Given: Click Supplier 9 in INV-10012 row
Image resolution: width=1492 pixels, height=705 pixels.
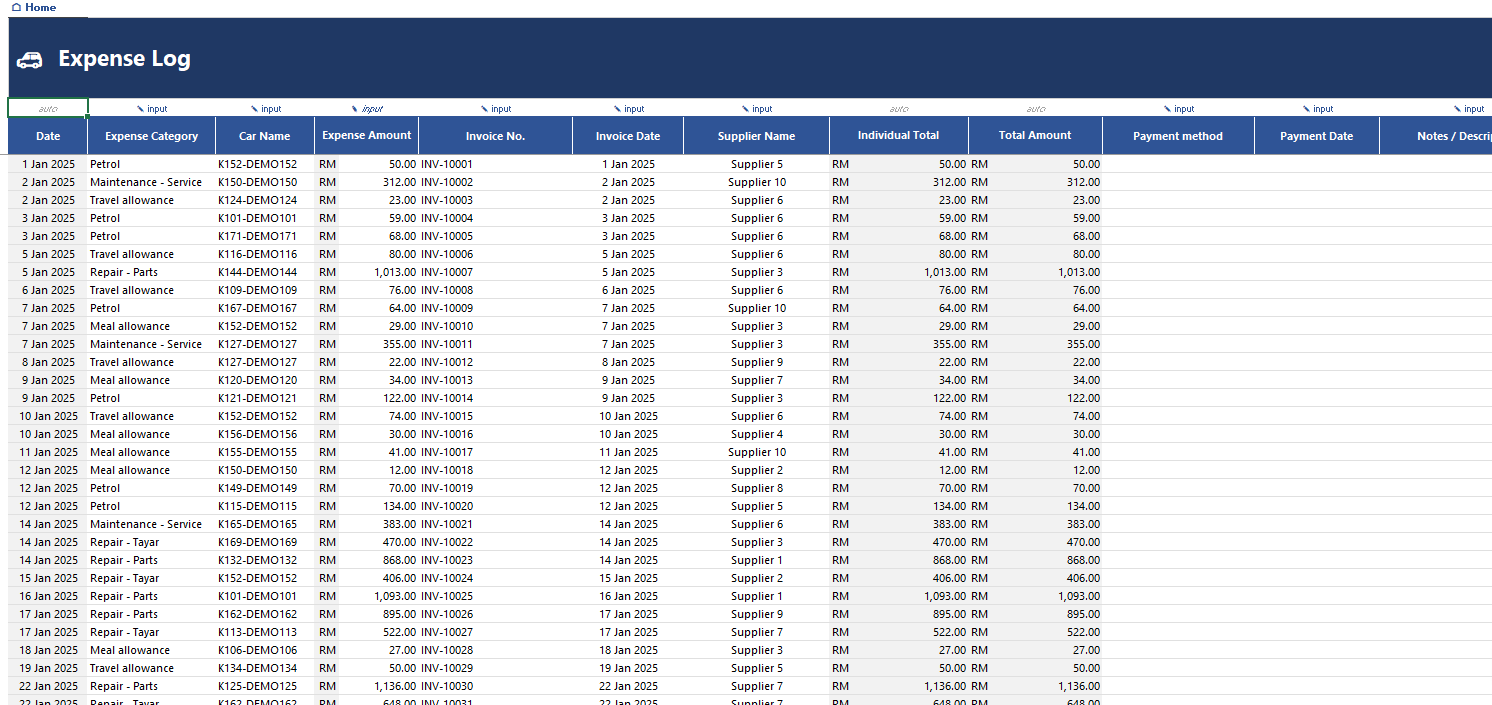Looking at the screenshot, I should [x=757, y=362].
